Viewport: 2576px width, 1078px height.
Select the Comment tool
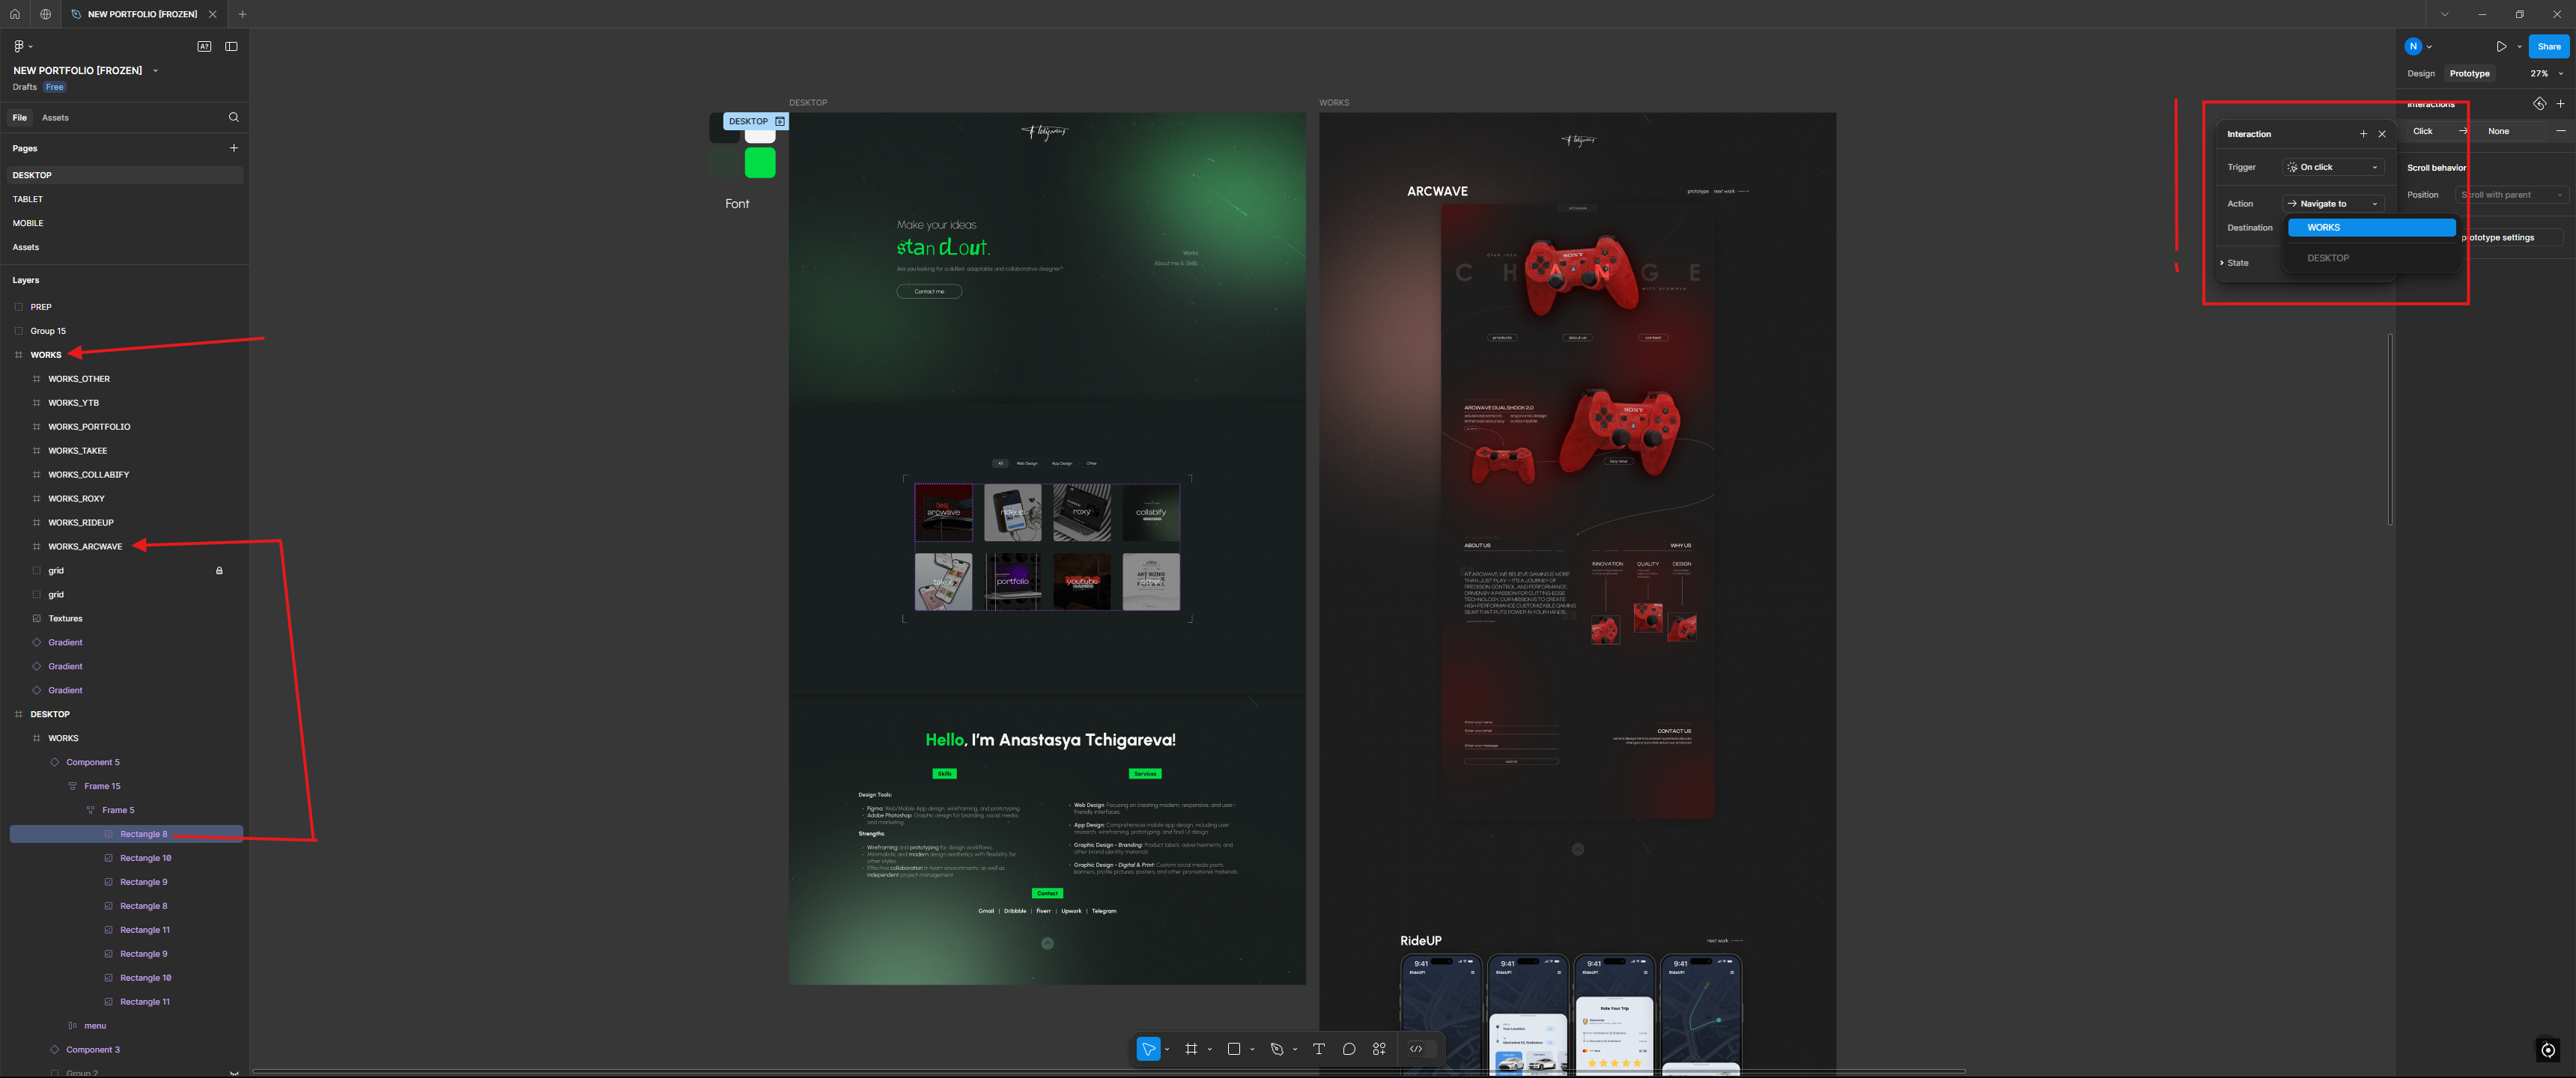[x=1349, y=1049]
